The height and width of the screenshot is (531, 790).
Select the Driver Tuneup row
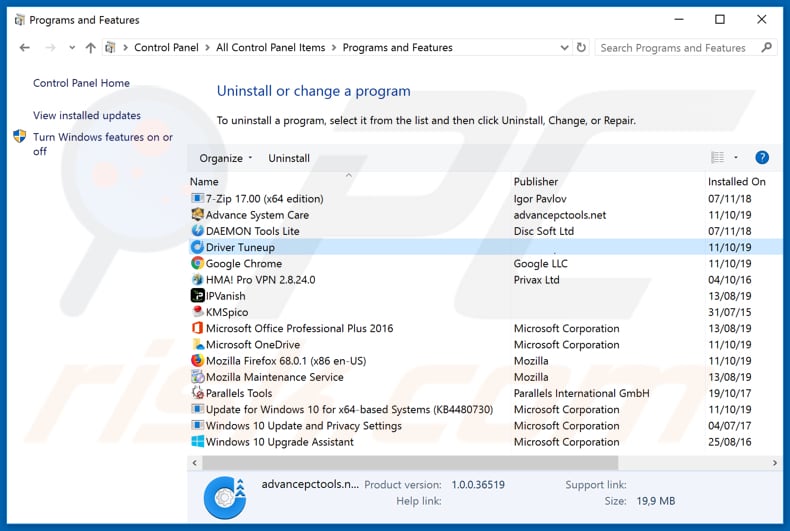click(485, 247)
